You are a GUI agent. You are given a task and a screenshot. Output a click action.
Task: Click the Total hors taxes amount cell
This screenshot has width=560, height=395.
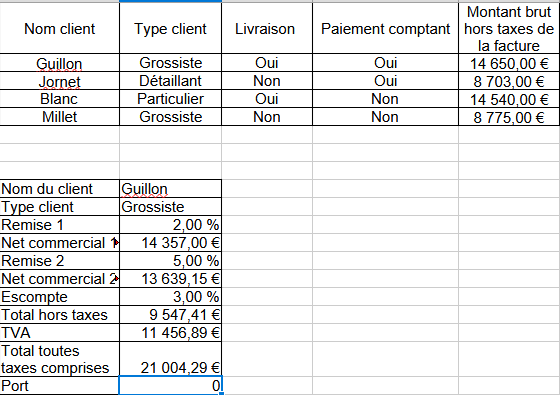pos(170,315)
